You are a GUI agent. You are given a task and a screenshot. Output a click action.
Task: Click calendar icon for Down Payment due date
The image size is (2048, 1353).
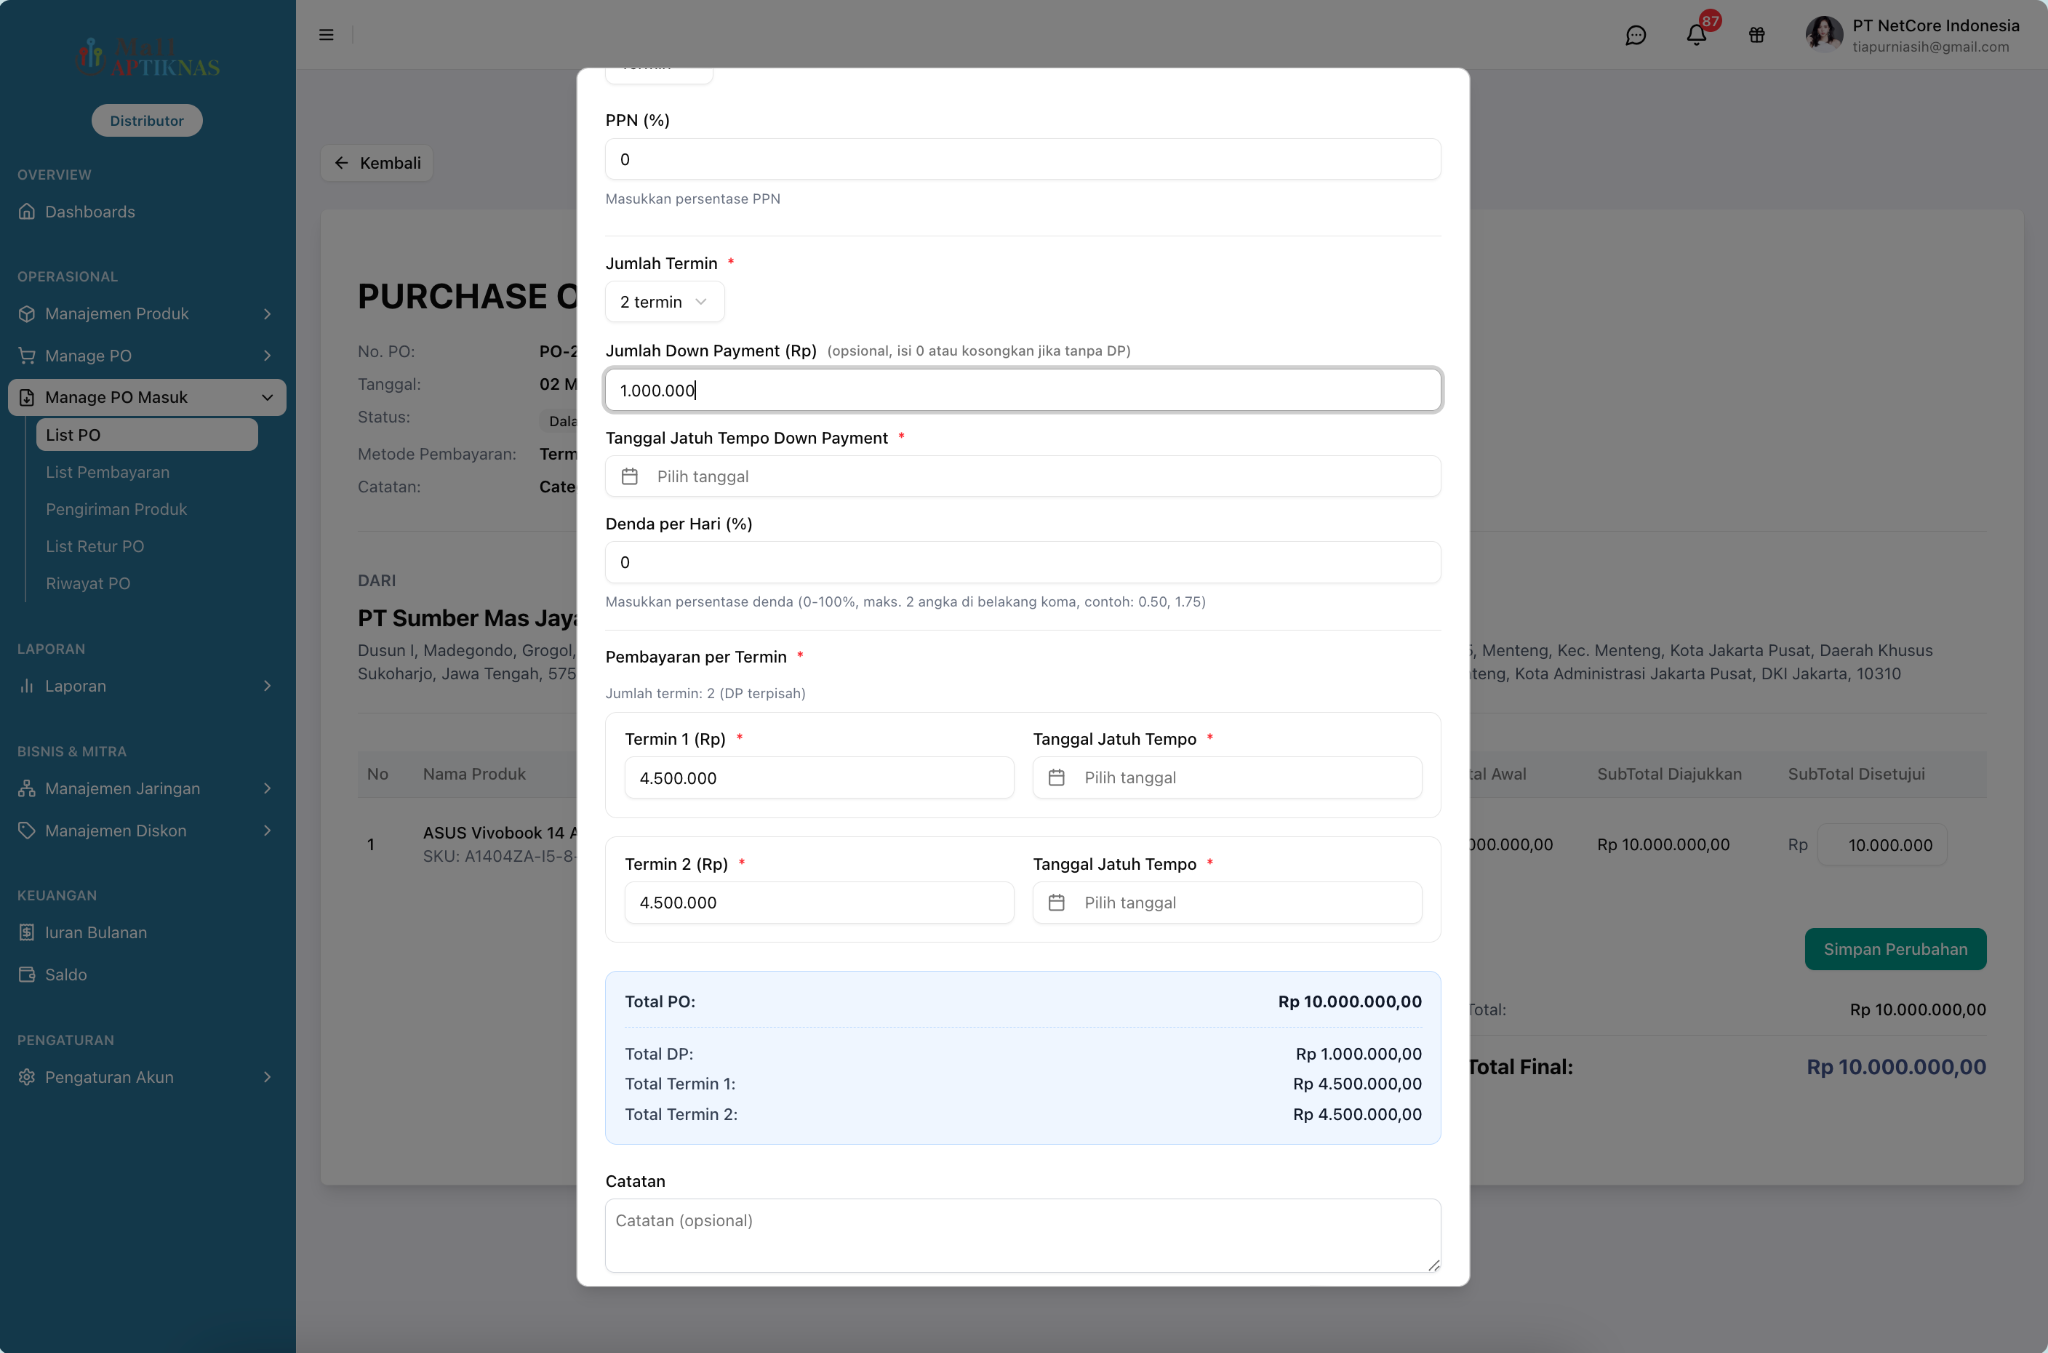point(630,476)
